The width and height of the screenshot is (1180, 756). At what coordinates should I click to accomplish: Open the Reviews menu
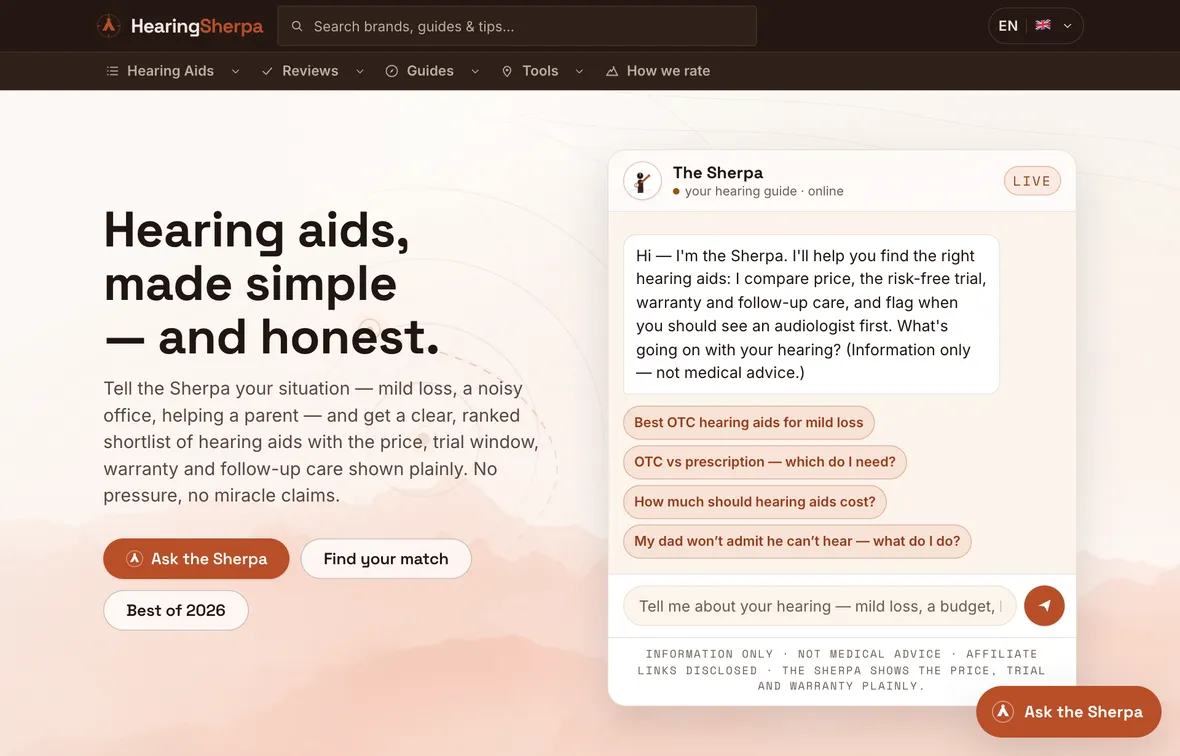310,71
